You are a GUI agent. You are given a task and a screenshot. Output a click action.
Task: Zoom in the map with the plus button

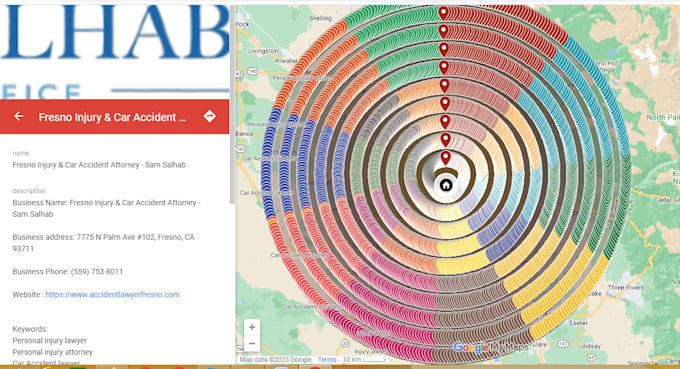(x=252, y=327)
